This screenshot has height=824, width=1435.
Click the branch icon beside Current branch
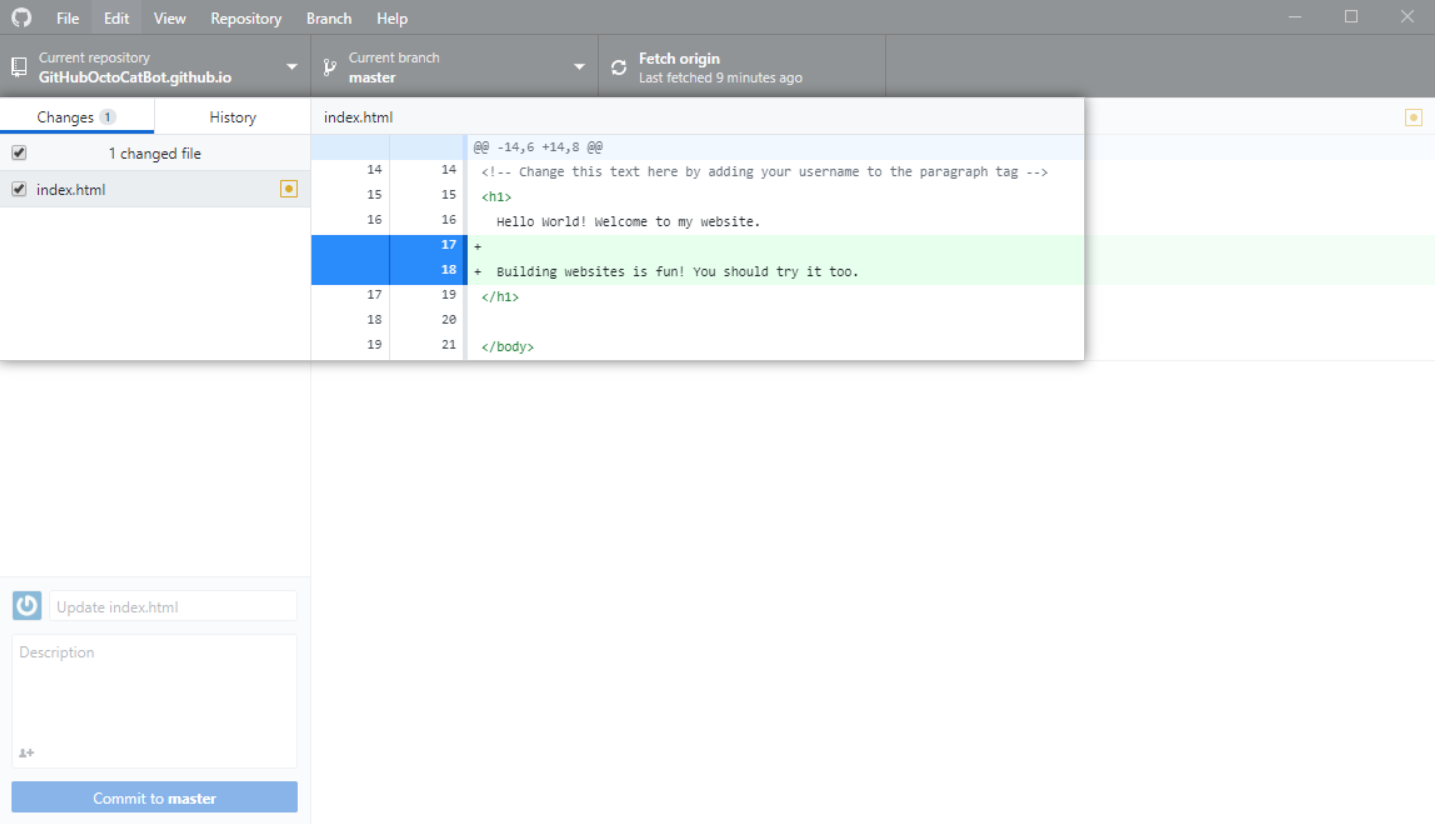click(x=330, y=68)
